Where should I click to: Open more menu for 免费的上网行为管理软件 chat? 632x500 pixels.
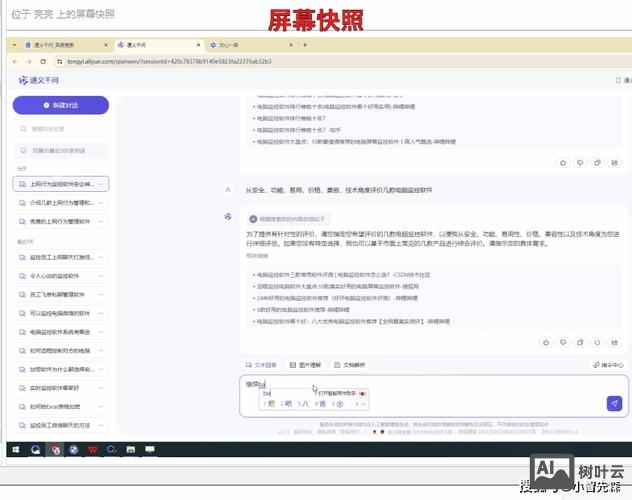101,222
